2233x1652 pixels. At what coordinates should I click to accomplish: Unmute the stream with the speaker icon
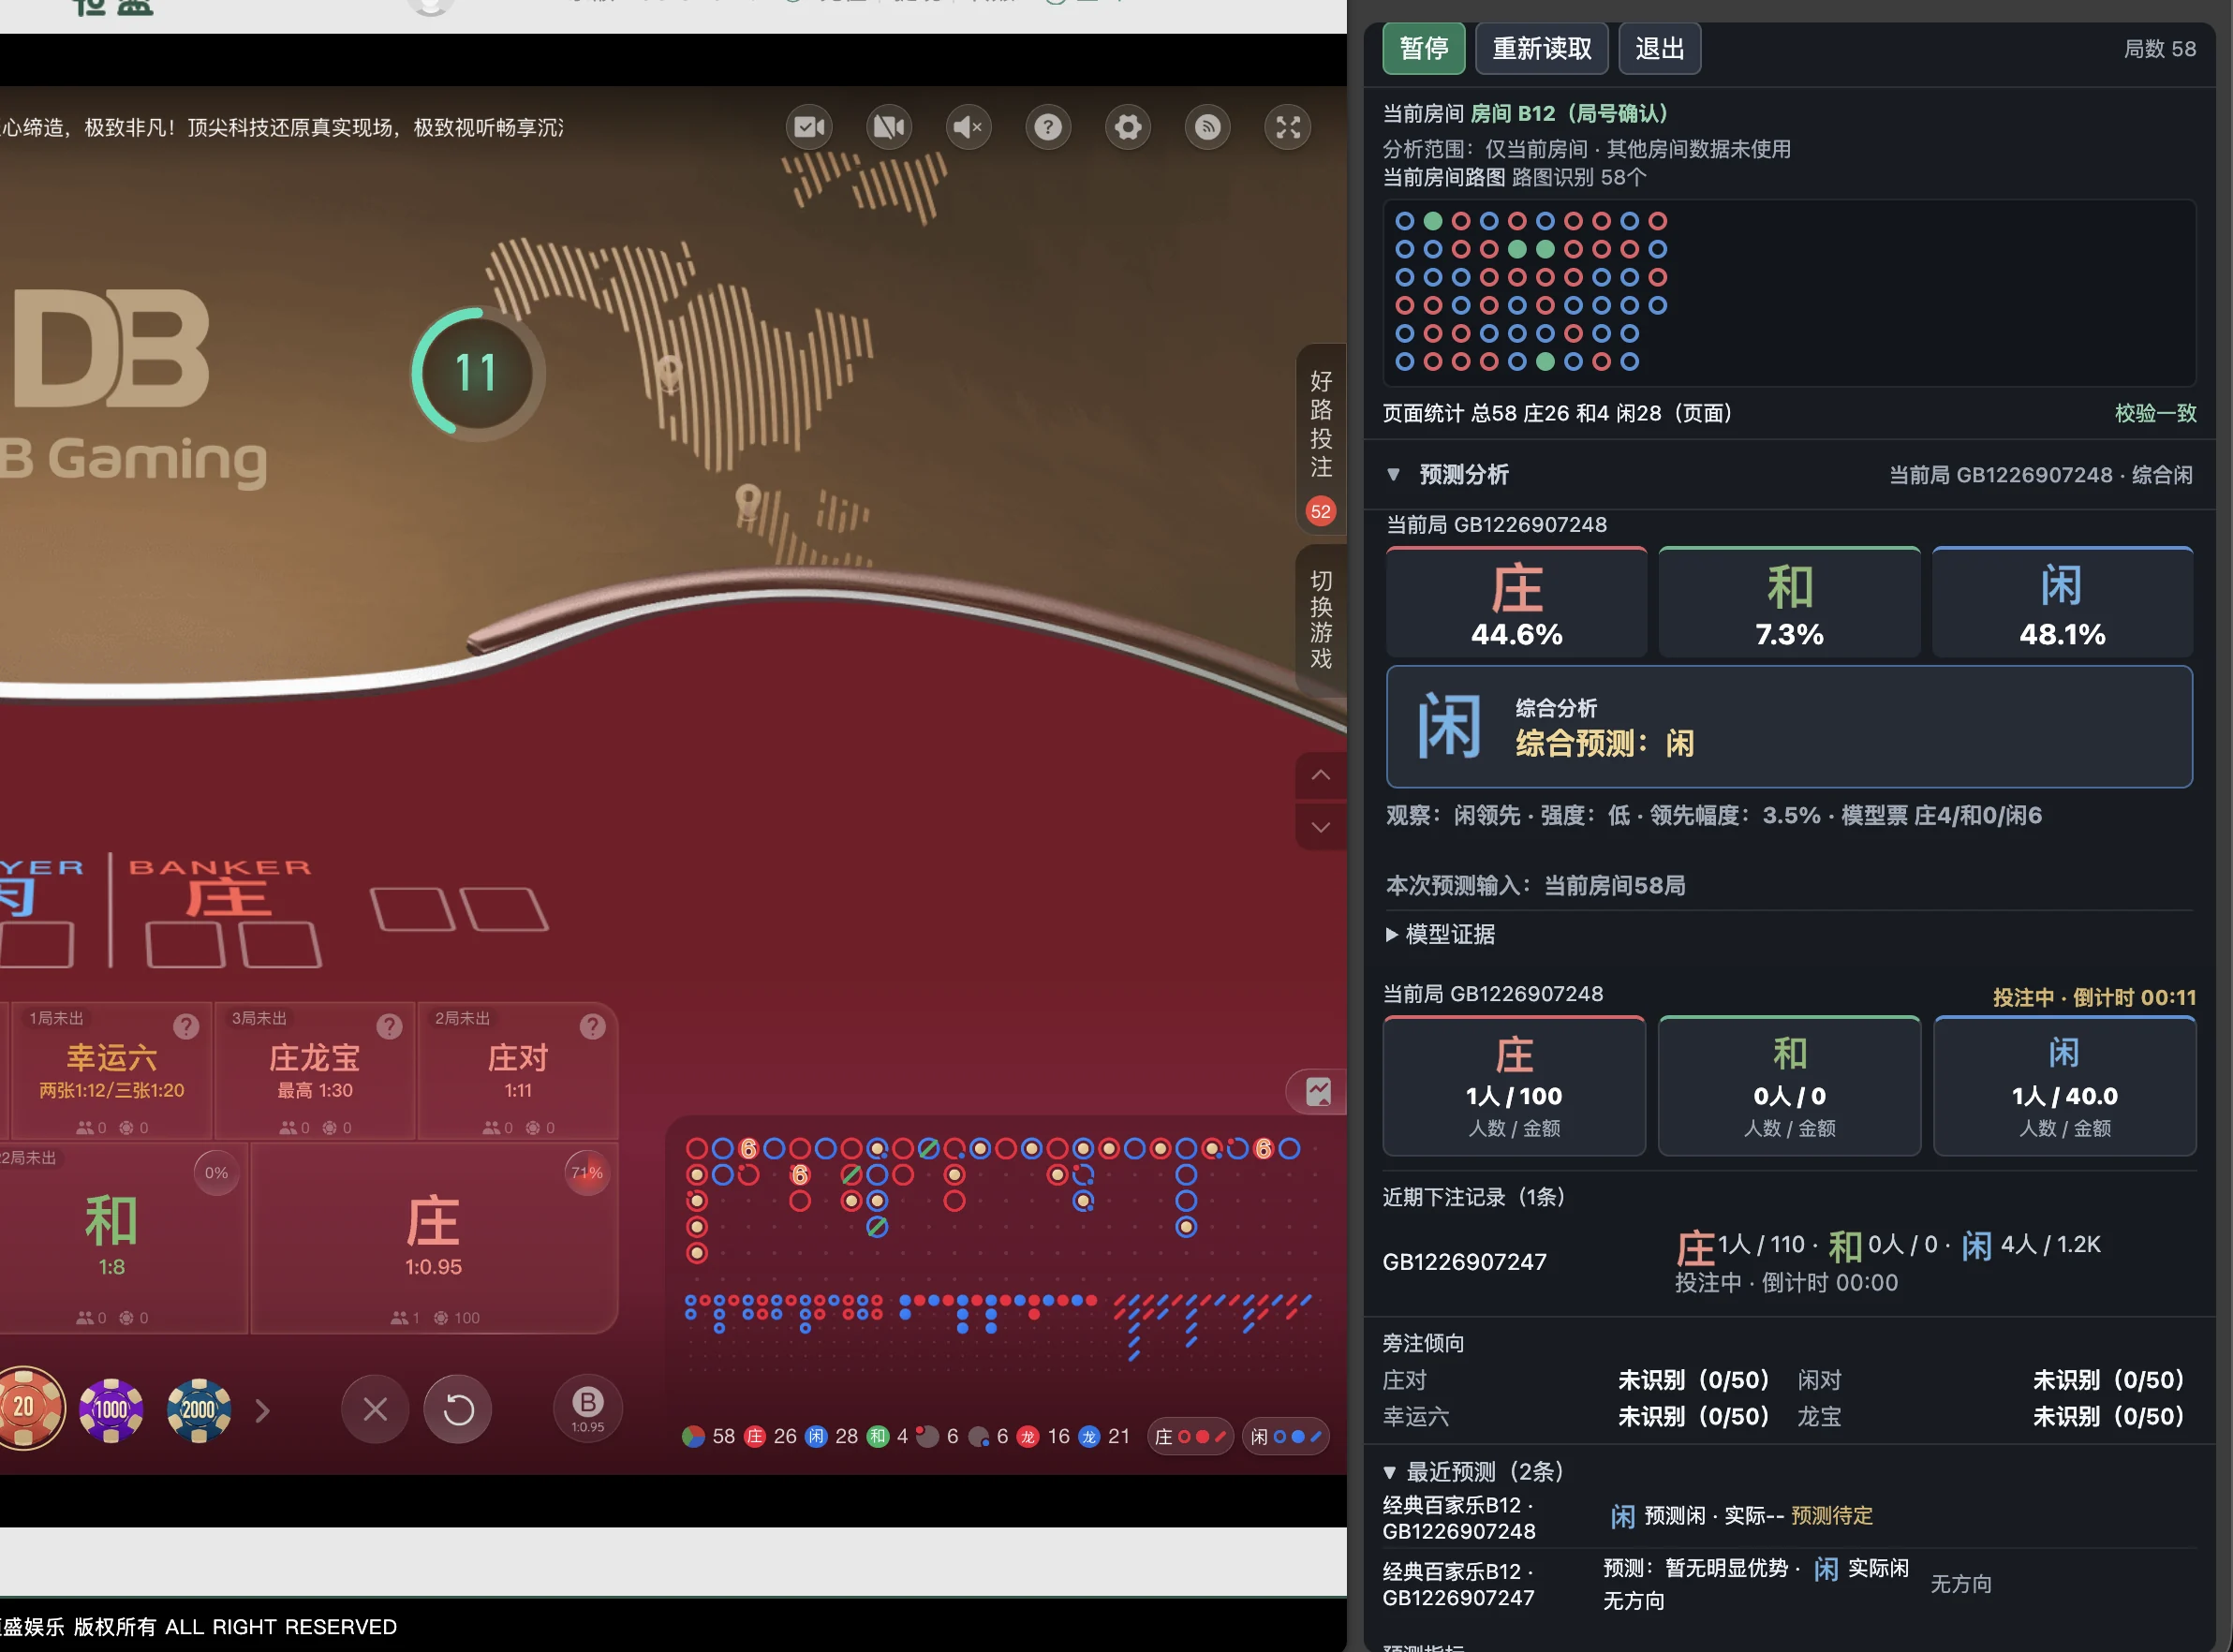click(969, 128)
